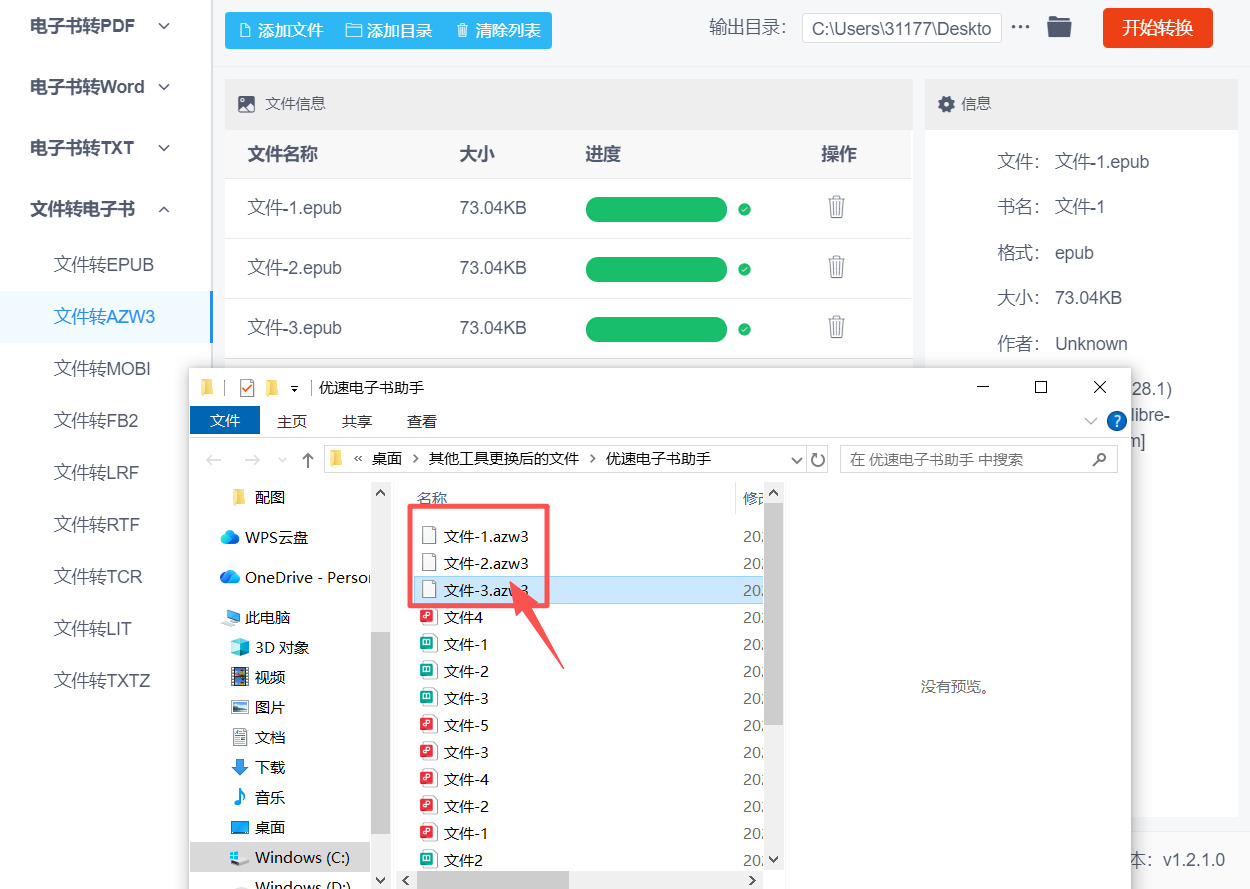The image size is (1250, 889).
Task: Open the 音乐 folder
Action: pos(258,797)
